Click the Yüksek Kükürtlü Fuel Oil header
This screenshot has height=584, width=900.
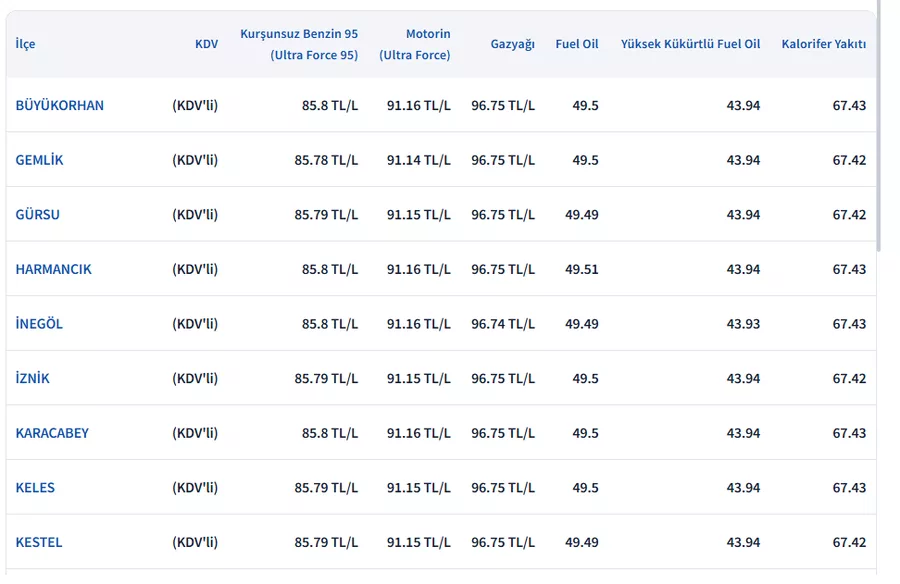[x=690, y=44]
